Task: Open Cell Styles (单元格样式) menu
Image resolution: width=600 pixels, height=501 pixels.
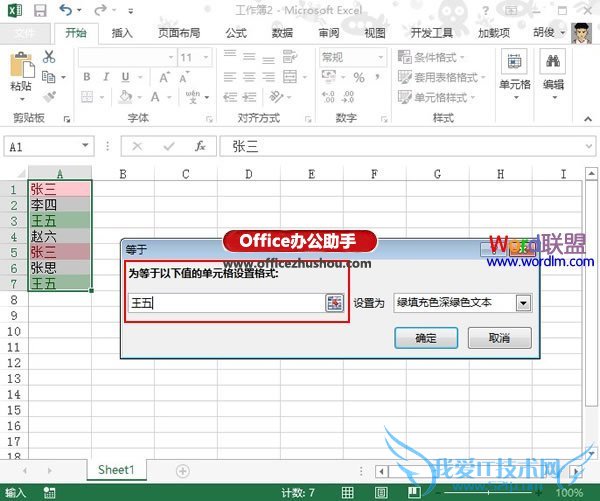Action: click(437, 97)
